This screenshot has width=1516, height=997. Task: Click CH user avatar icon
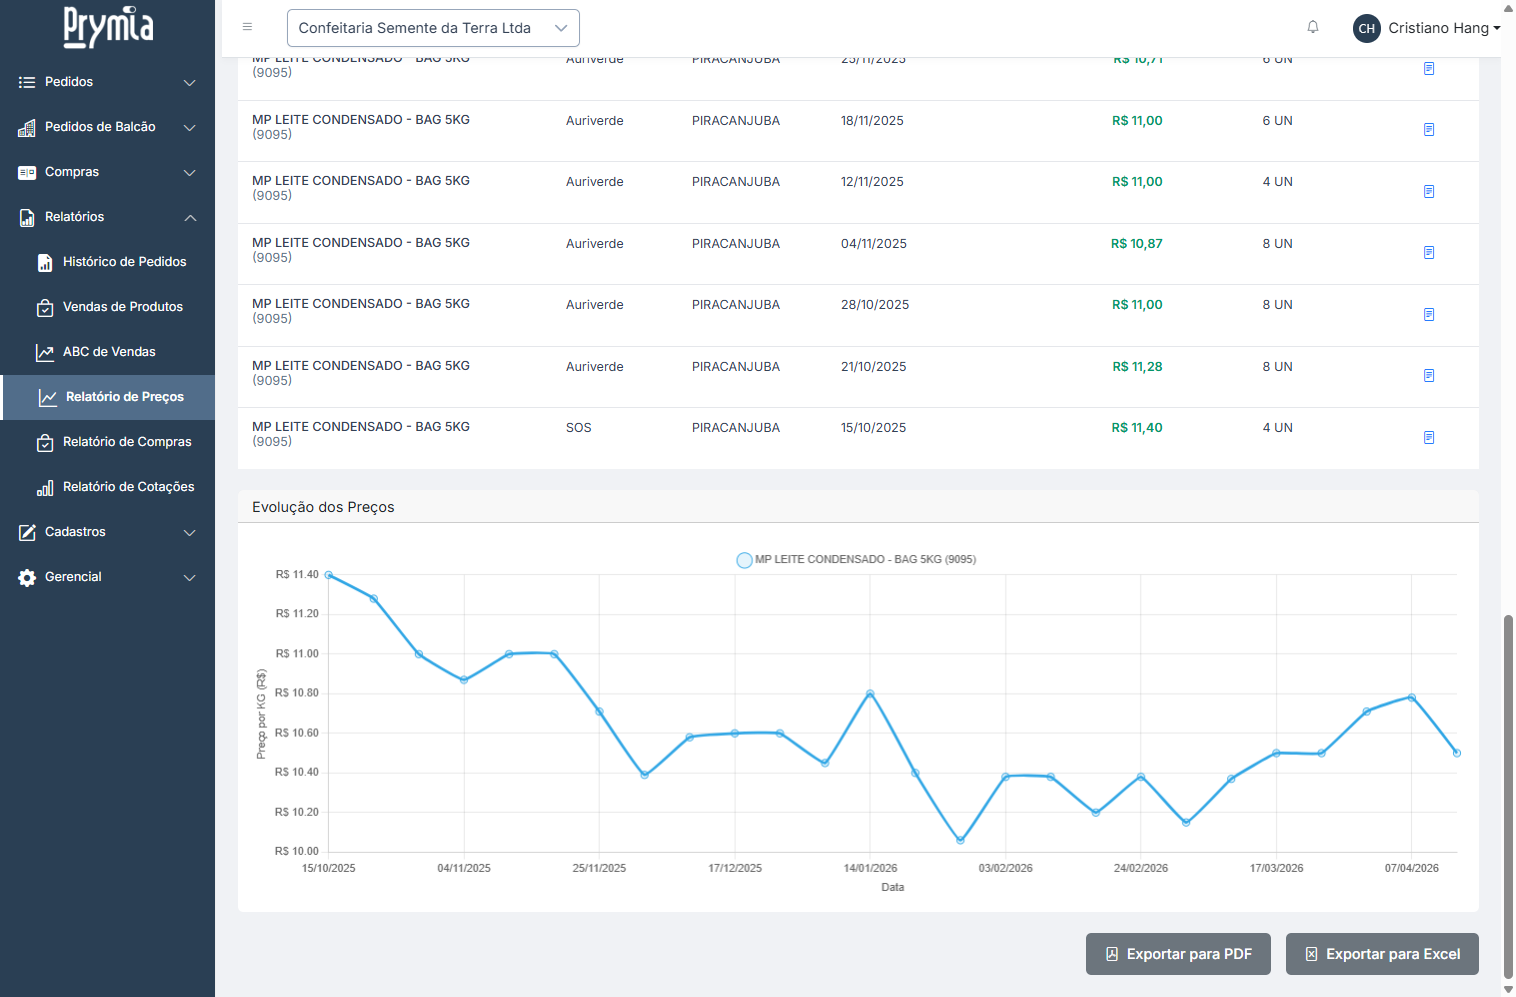point(1366,28)
